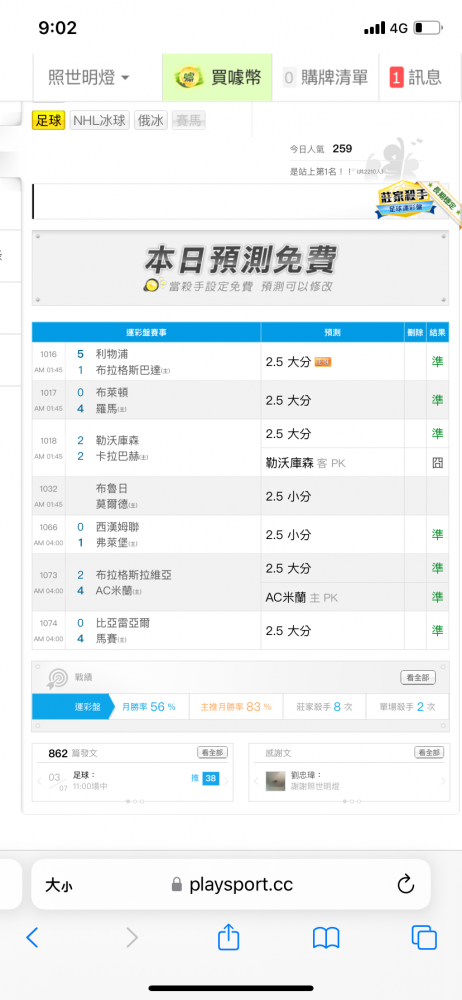Reload the page in Safari
The width and height of the screenshot is (462, 1000).
point(406,884)
